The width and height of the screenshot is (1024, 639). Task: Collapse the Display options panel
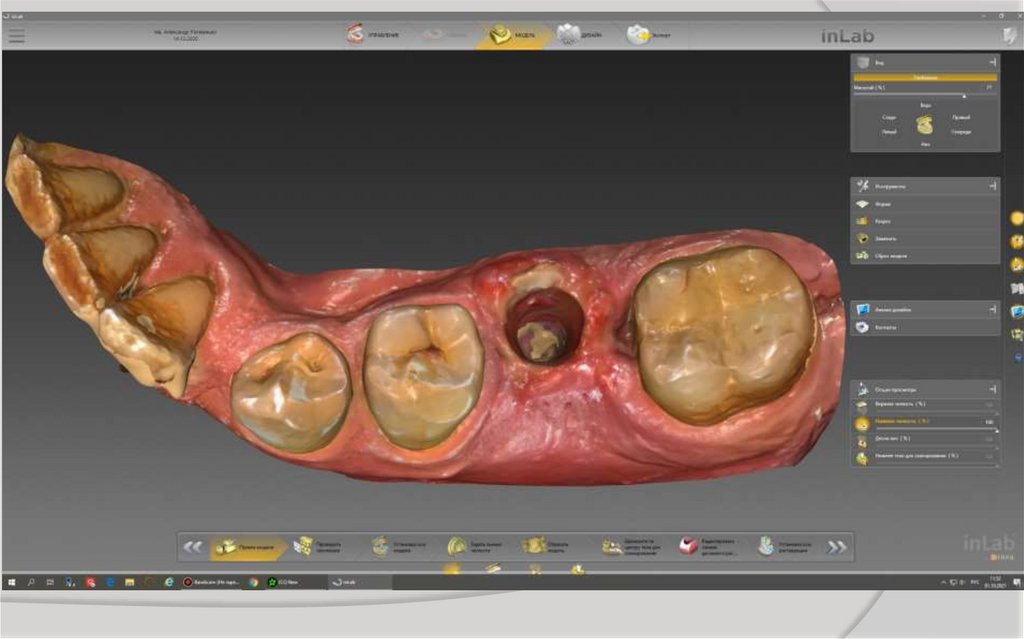click(x=993, y=389)
